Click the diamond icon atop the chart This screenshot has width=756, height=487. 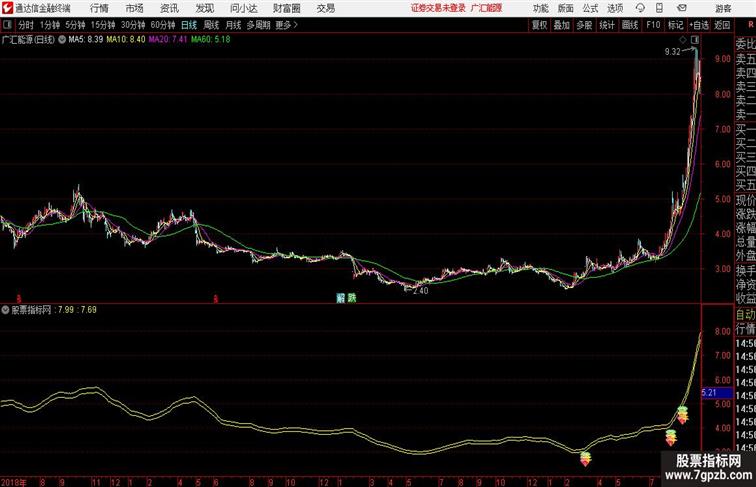pyautogui.click(x=683, y=40)
